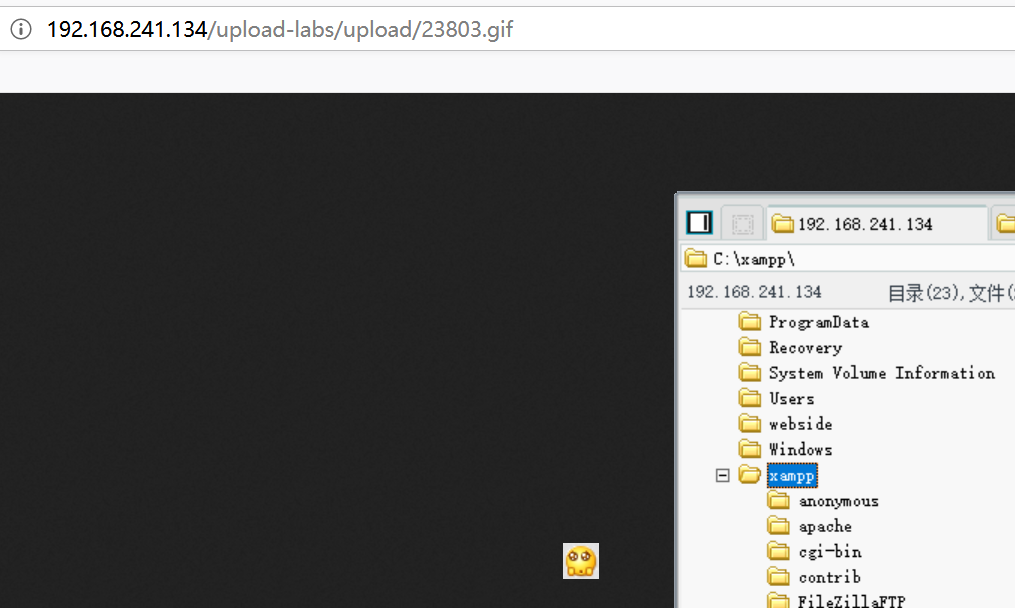Click the webside folder icon

[750, 423]
